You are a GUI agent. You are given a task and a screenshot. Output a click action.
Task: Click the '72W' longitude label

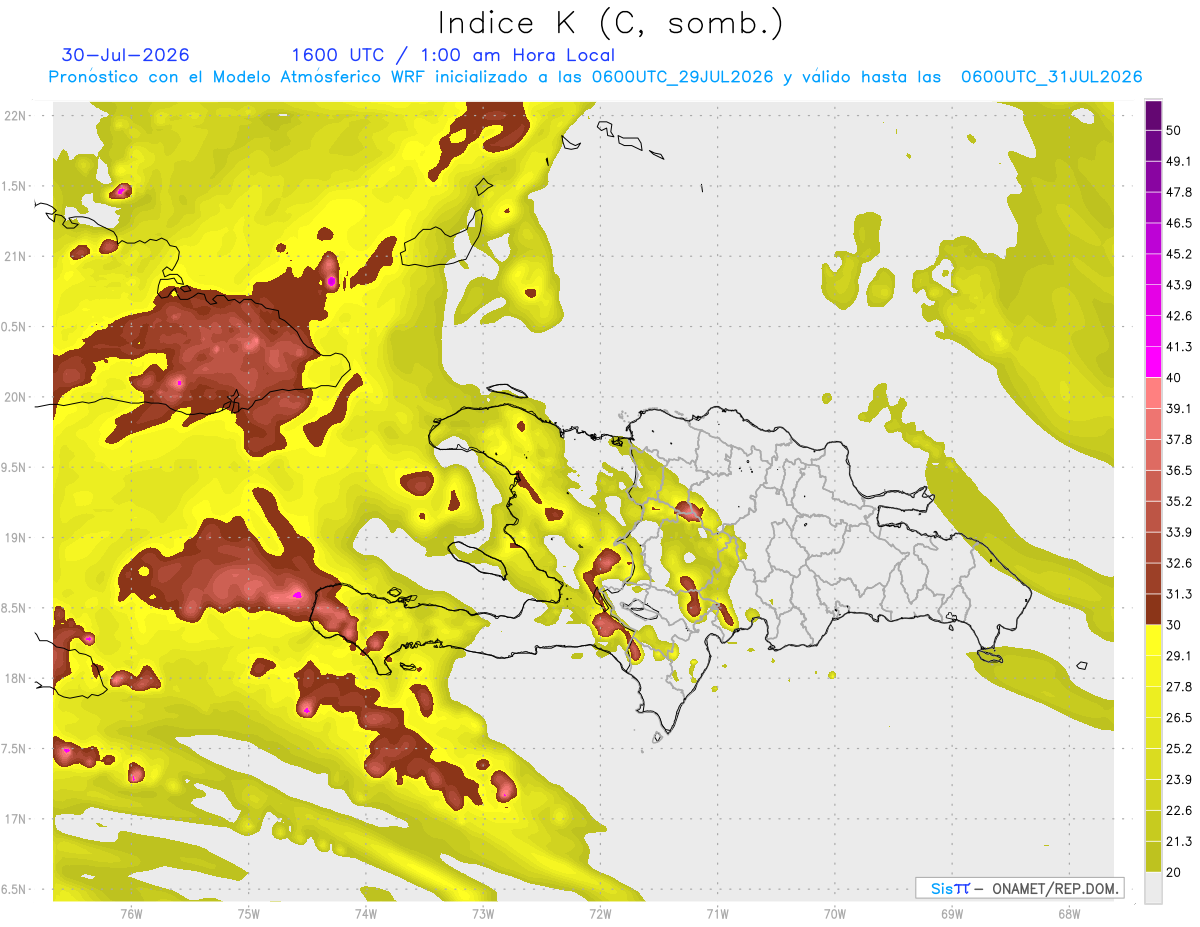[x=600, y=913]
